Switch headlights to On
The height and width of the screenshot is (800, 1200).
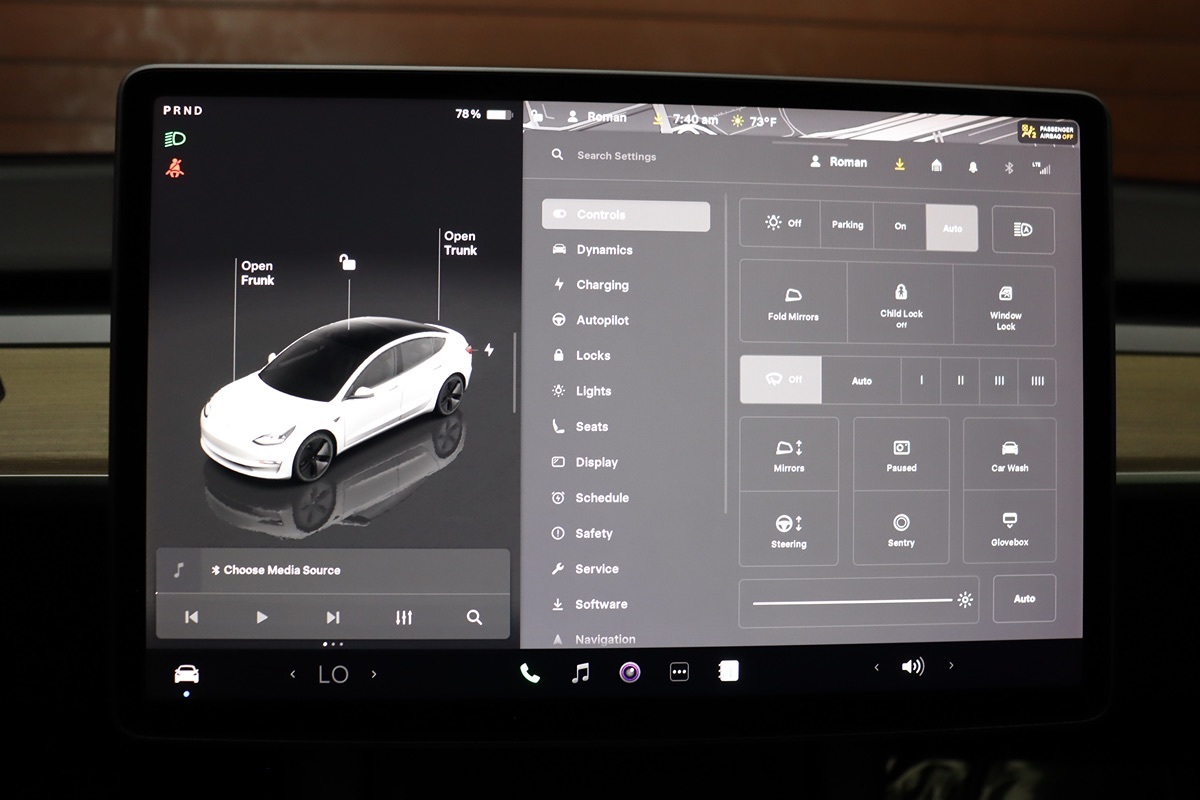click(900, 226)
